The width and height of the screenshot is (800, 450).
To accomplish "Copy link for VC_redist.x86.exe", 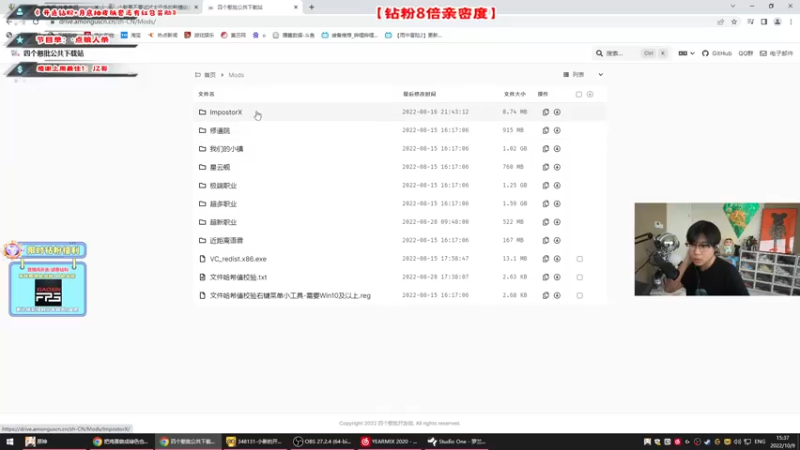I will tap(545, 259).
